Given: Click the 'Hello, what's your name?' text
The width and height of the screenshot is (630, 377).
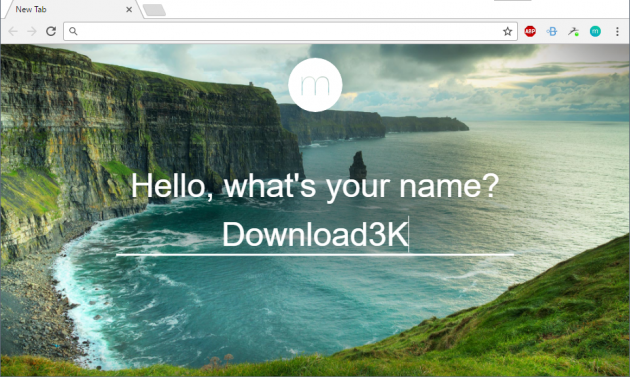Looking at the screenshot, I should 315,186.
